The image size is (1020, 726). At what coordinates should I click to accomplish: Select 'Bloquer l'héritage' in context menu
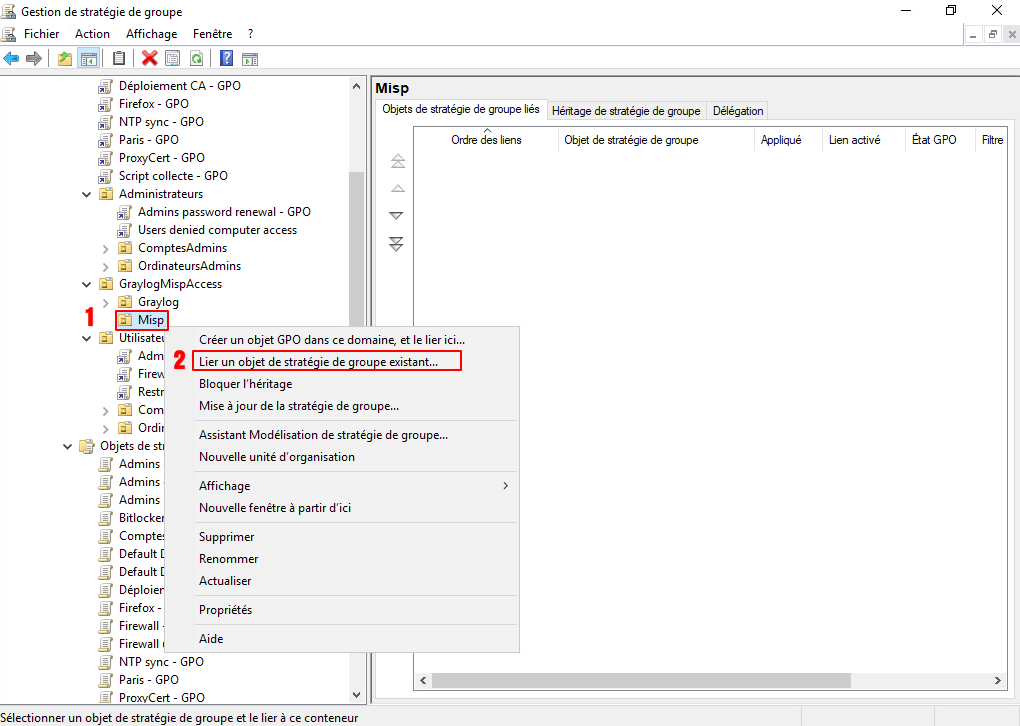point(245,383)
